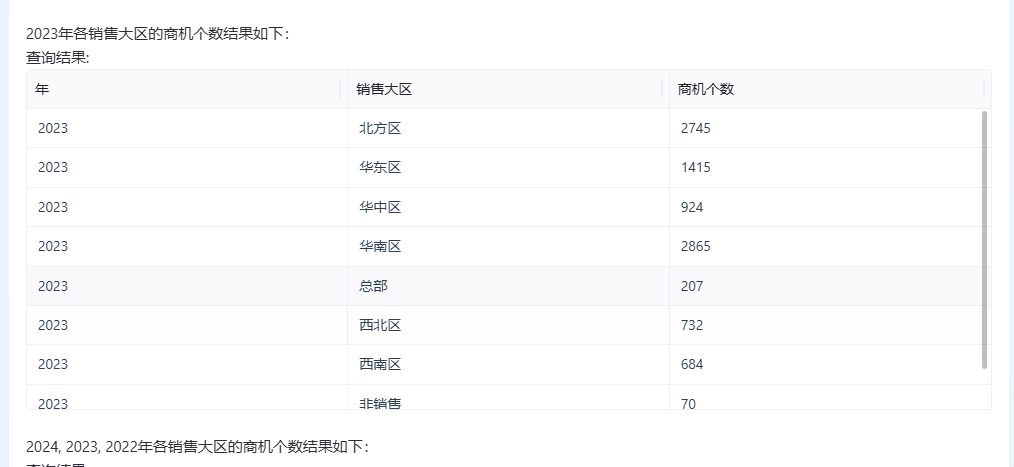Click the value 1415 for 华东区

tap(695, 168)
